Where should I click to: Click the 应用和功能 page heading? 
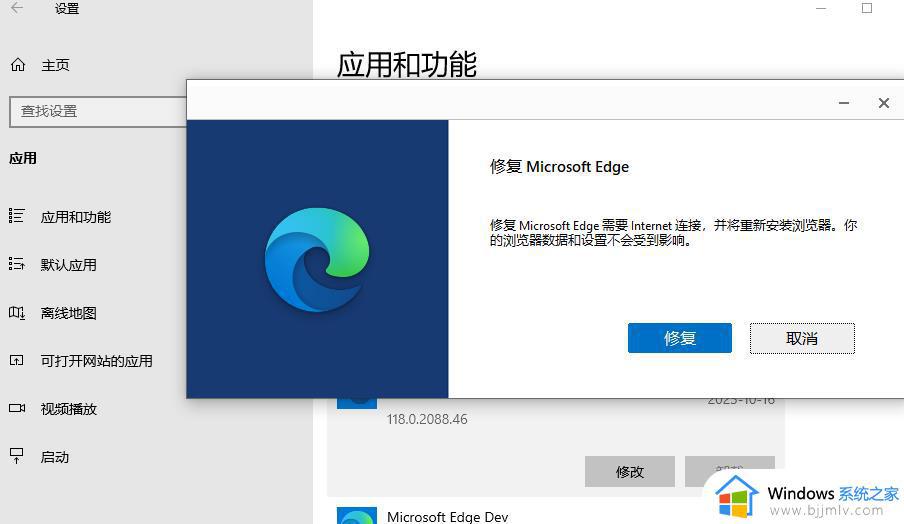click(x=406, y=64)
